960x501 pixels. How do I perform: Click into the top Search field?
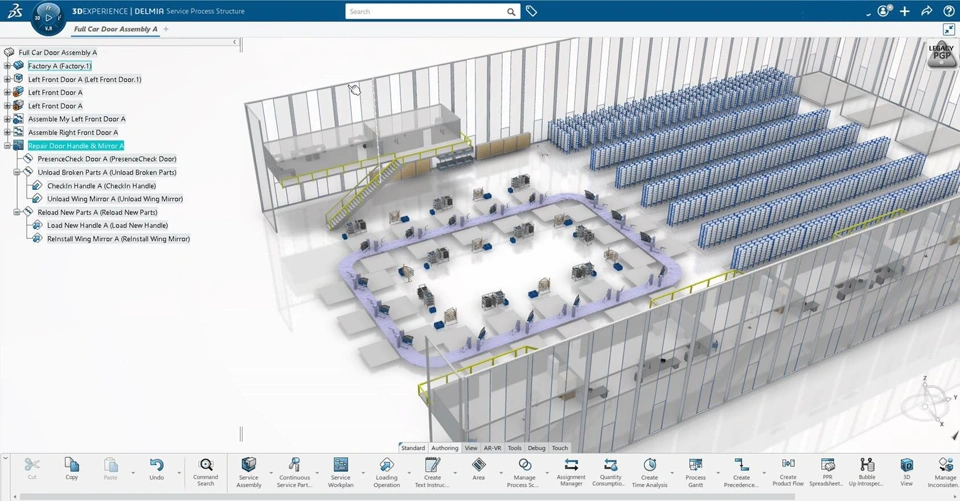pyautogui.click(x=426, y=12)
